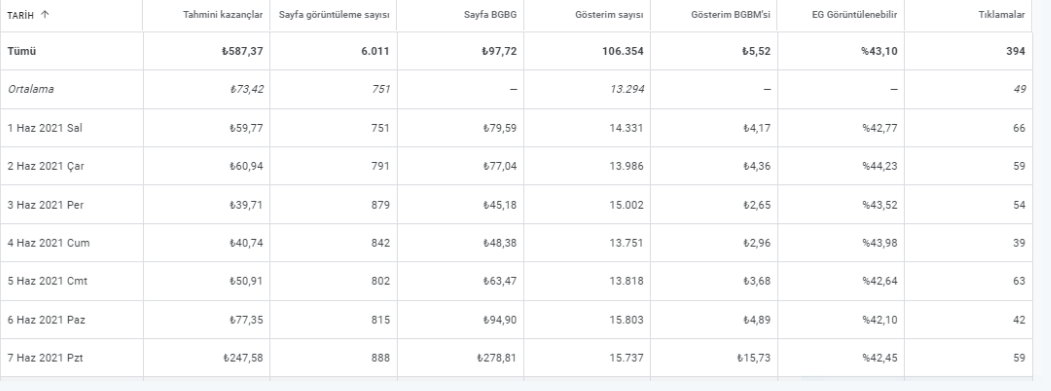Click the 2 Haz 2021 Çar row
1051x391 pixels.
click(x=516, y=166)
